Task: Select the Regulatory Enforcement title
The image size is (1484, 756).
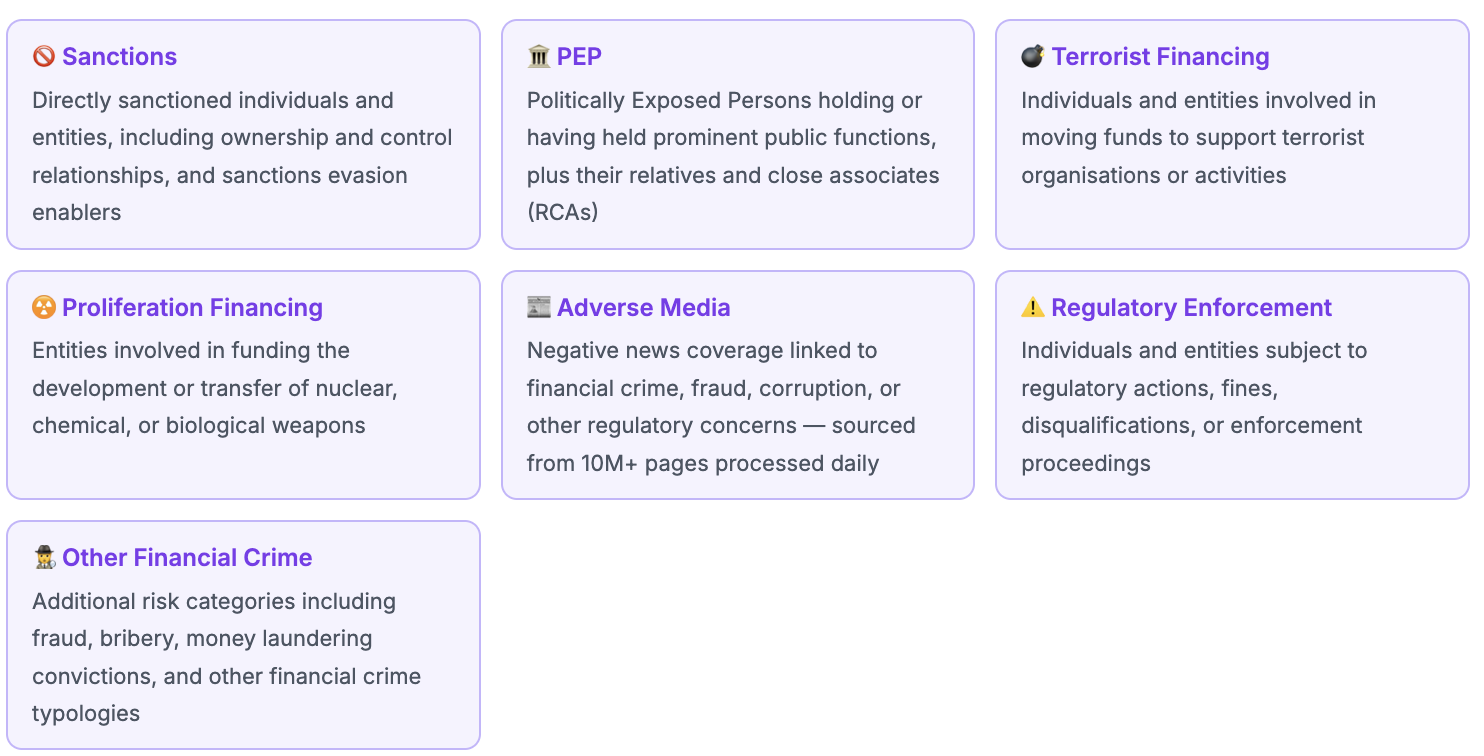Action: tap(1191, 307)
